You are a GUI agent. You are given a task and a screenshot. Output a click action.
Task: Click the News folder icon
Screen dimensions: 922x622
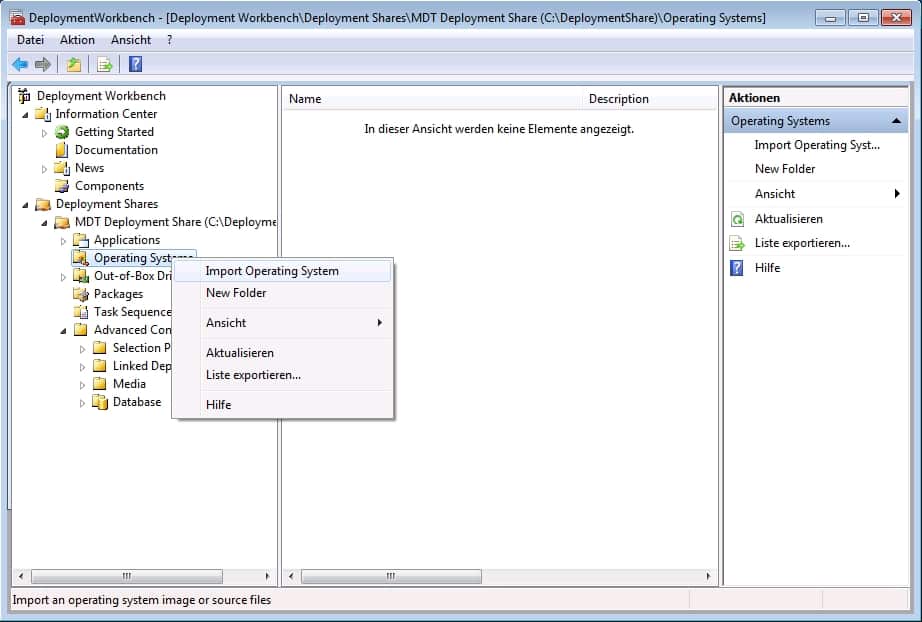tap(62, 168)
